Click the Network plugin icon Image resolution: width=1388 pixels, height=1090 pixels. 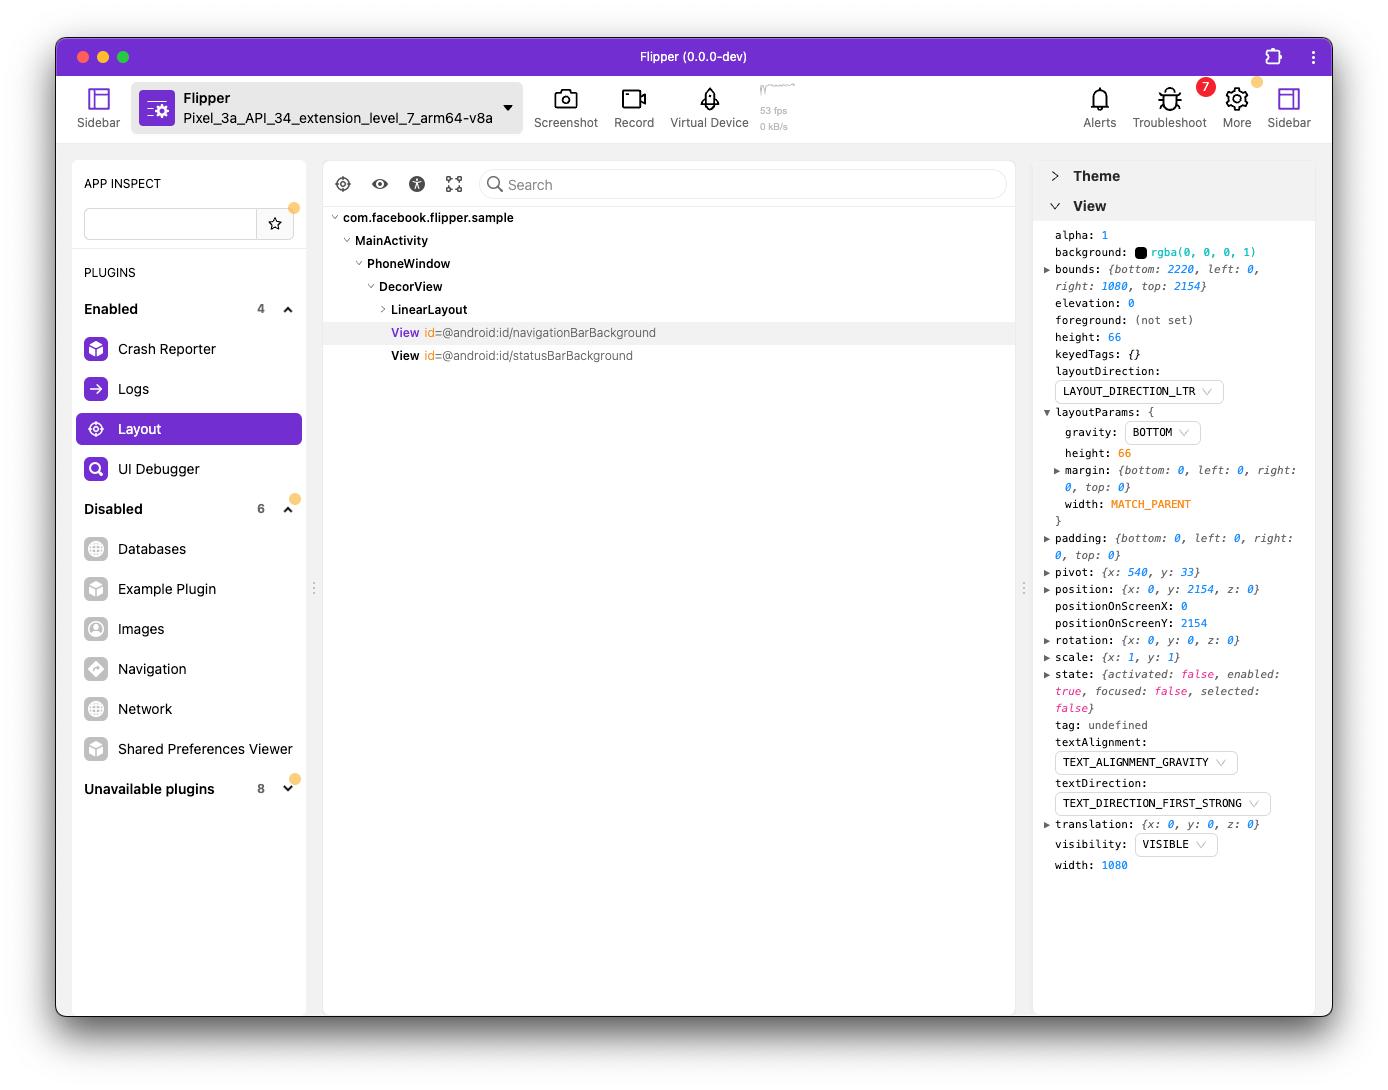click(x=96, y=709)
